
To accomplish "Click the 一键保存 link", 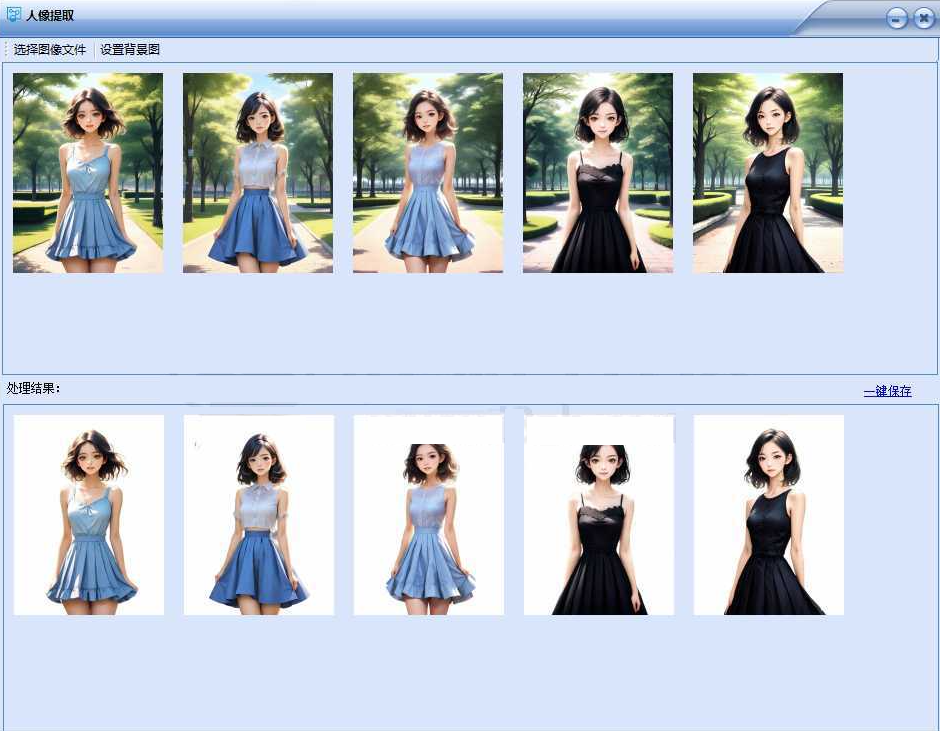I will click(x=887, y=391).
